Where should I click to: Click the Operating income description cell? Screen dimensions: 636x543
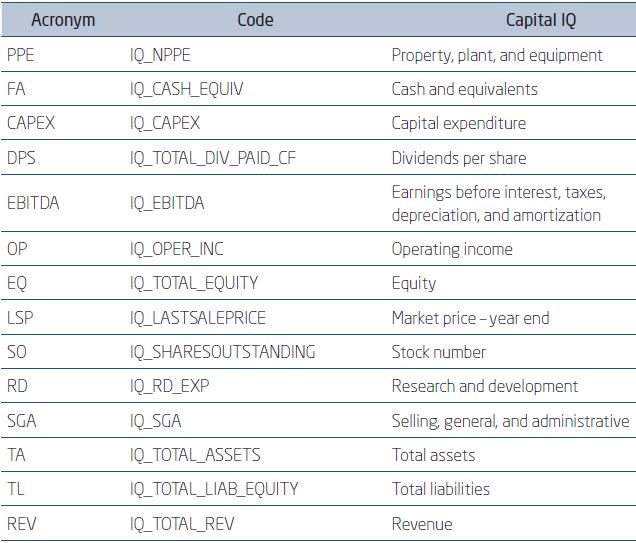click(451, 249)
